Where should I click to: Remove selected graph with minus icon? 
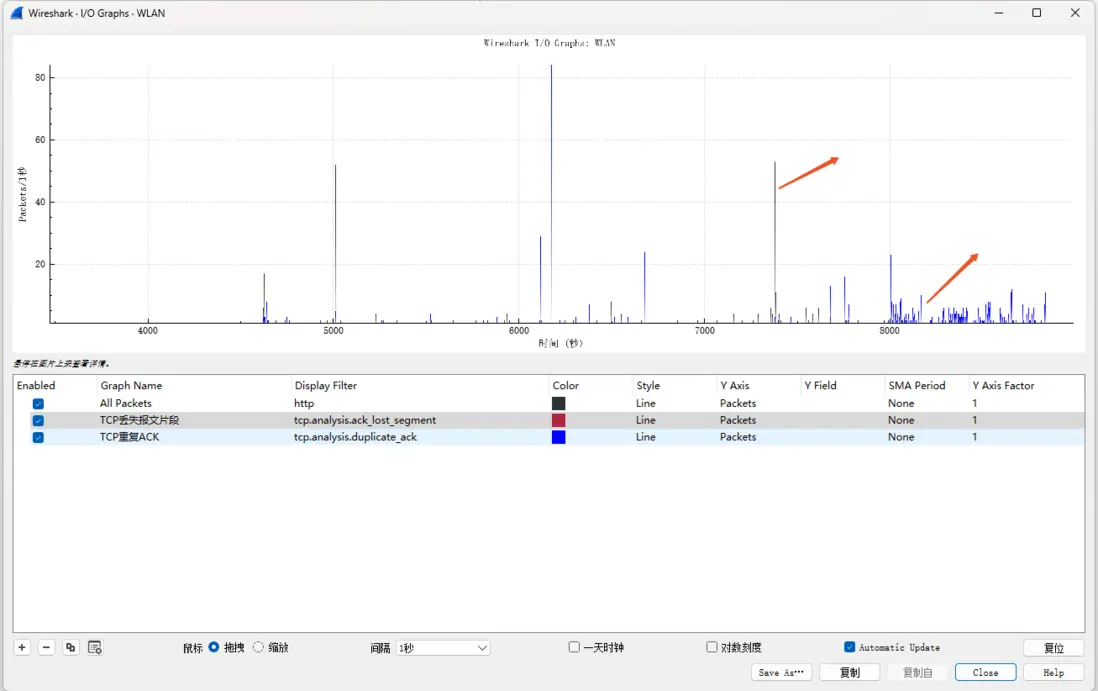click(x=46, y=648)
